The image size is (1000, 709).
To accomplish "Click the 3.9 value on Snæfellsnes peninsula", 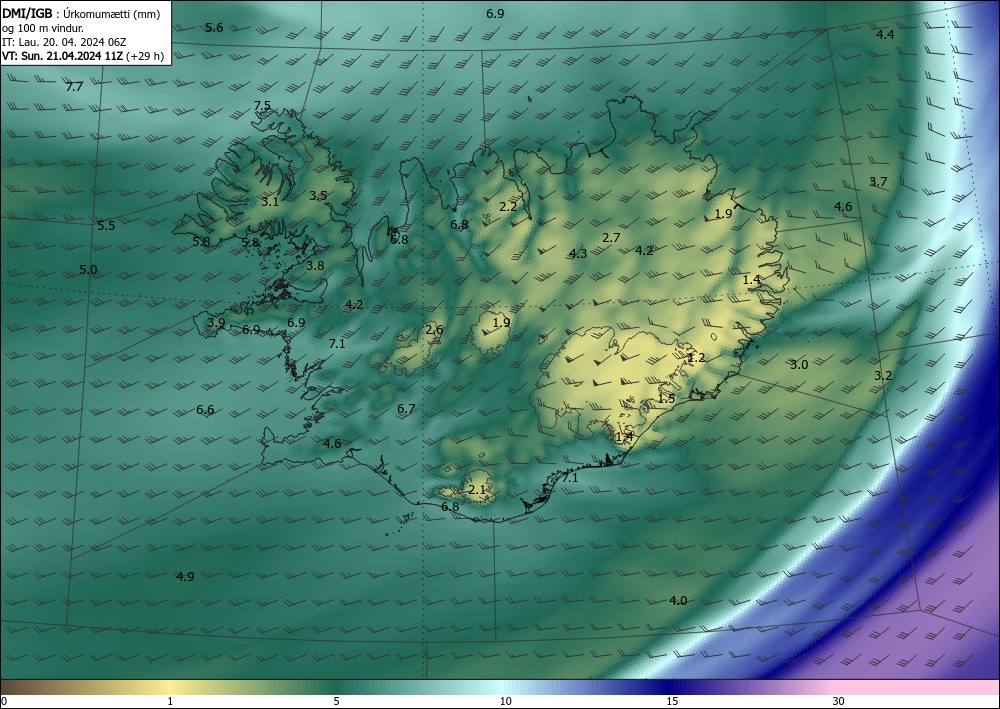I will click(216, 323).
